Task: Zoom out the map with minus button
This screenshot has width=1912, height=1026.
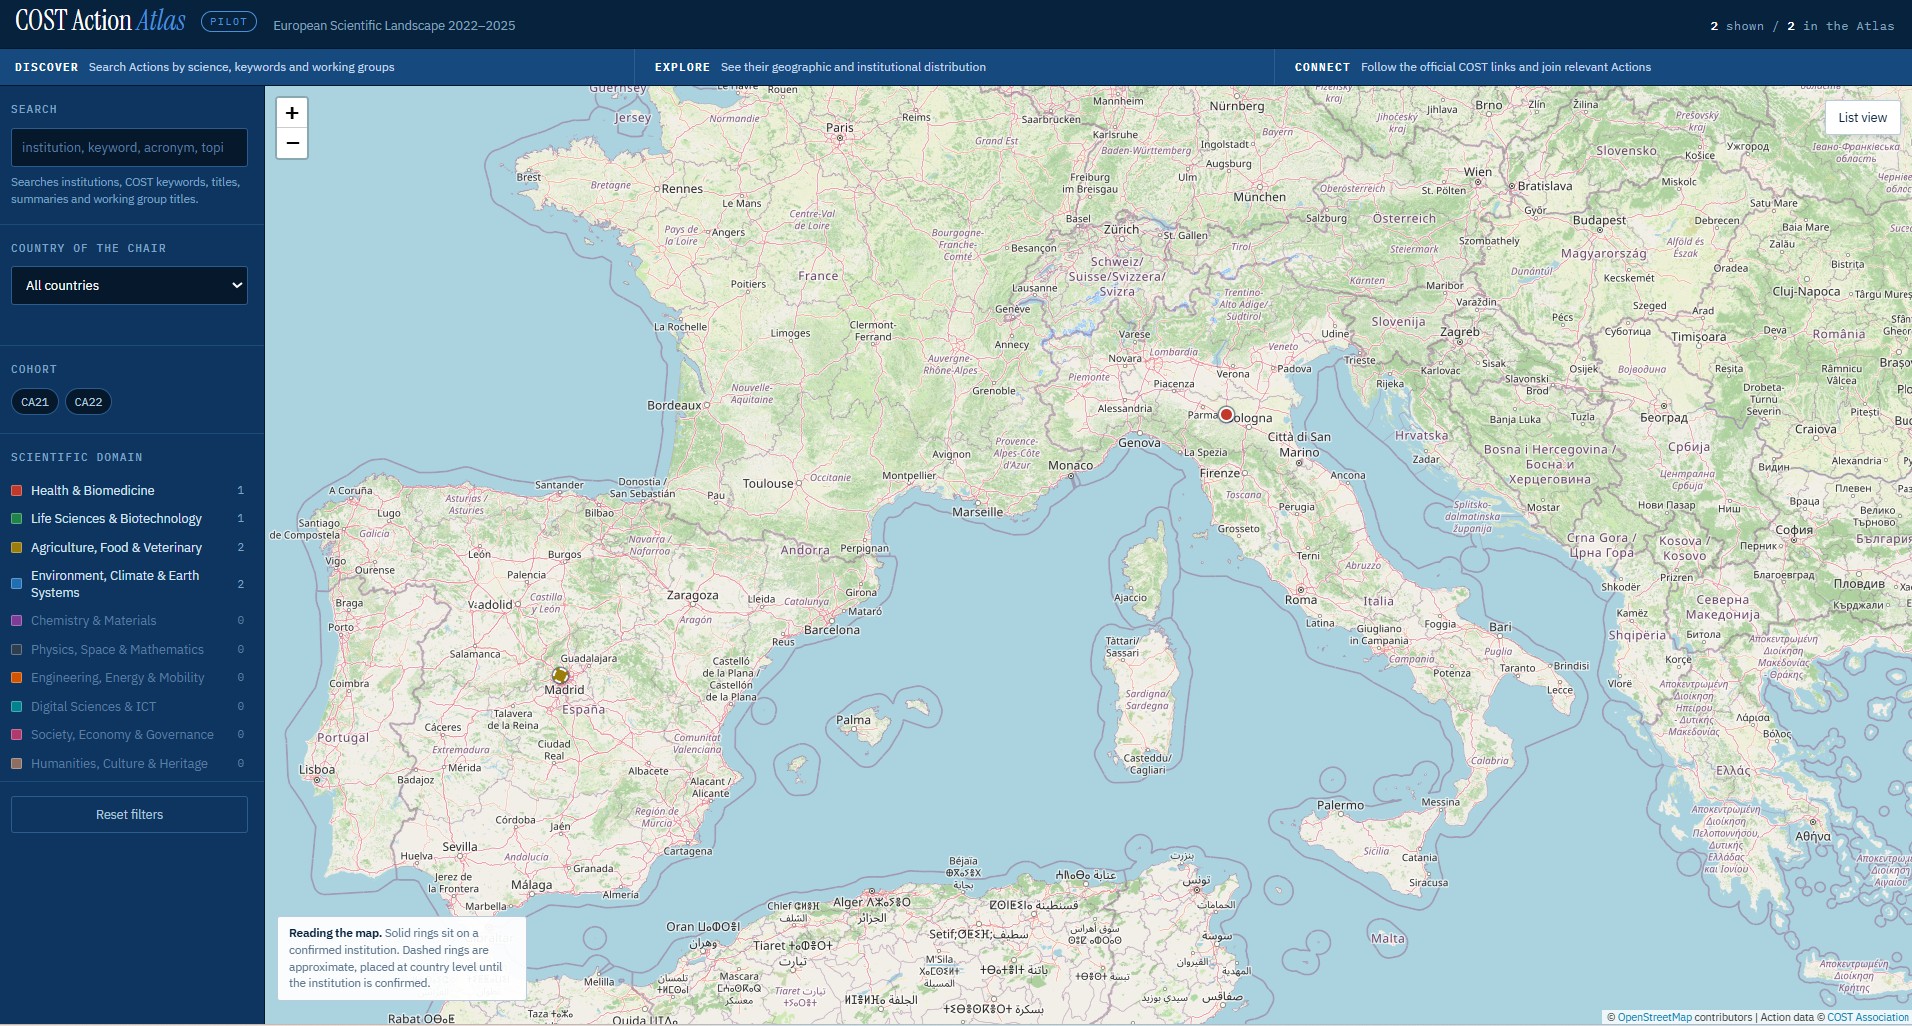Action: tap(292, 143)
